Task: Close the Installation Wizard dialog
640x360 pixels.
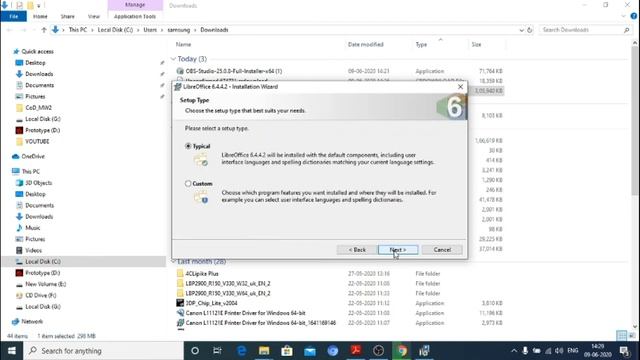Action: (x=460, y=87)
